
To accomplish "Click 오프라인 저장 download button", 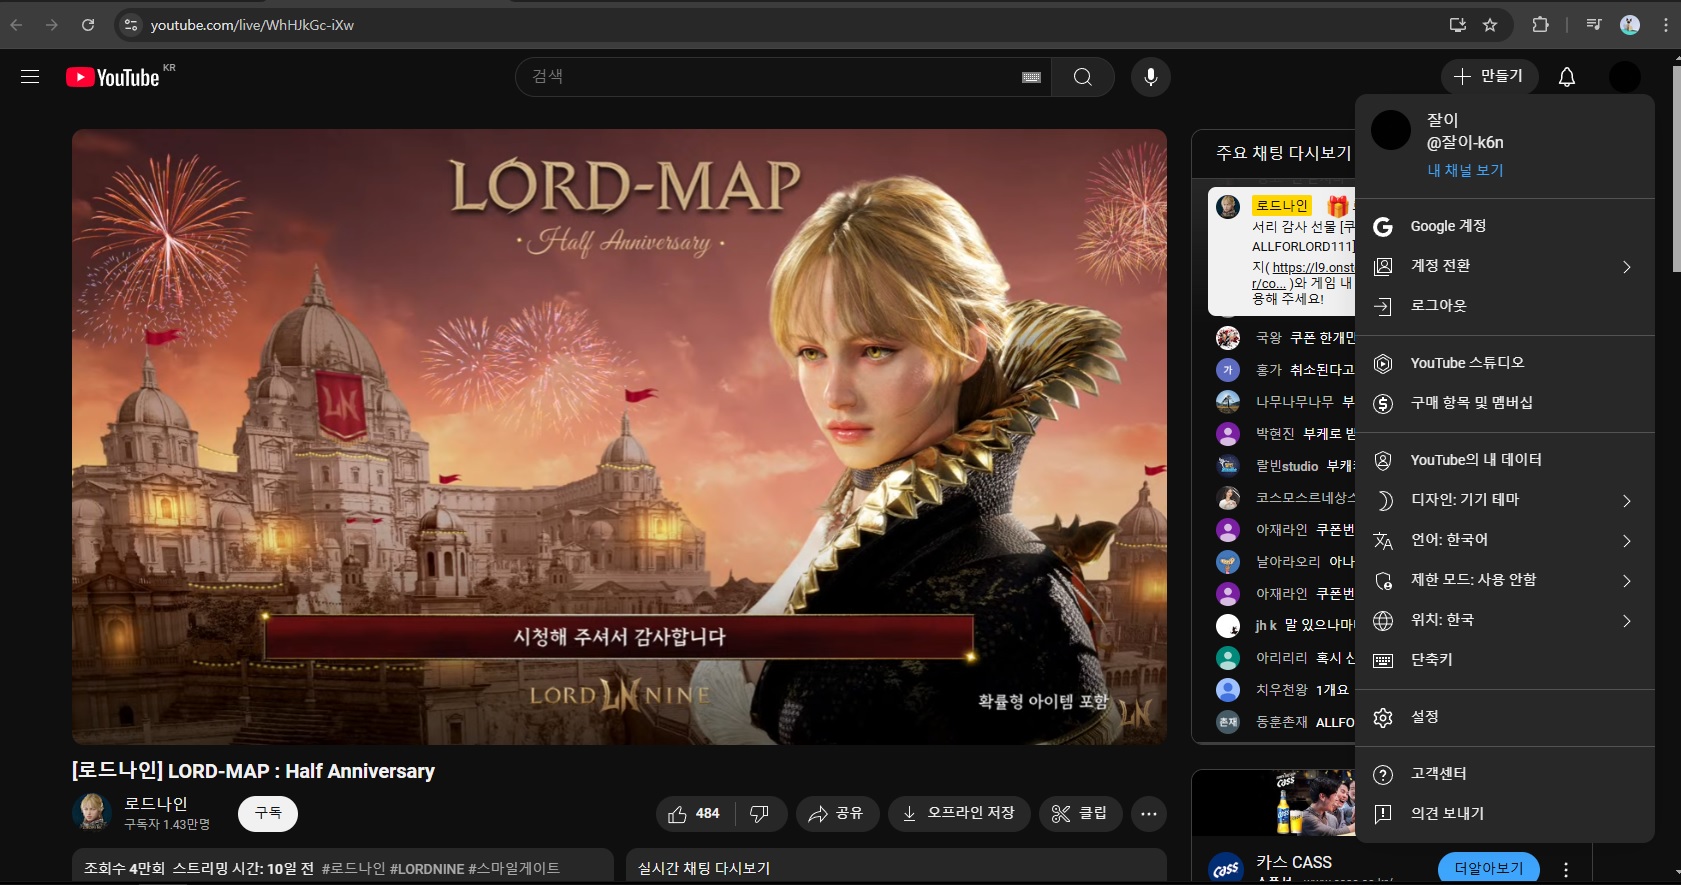I will click(959, 814).
